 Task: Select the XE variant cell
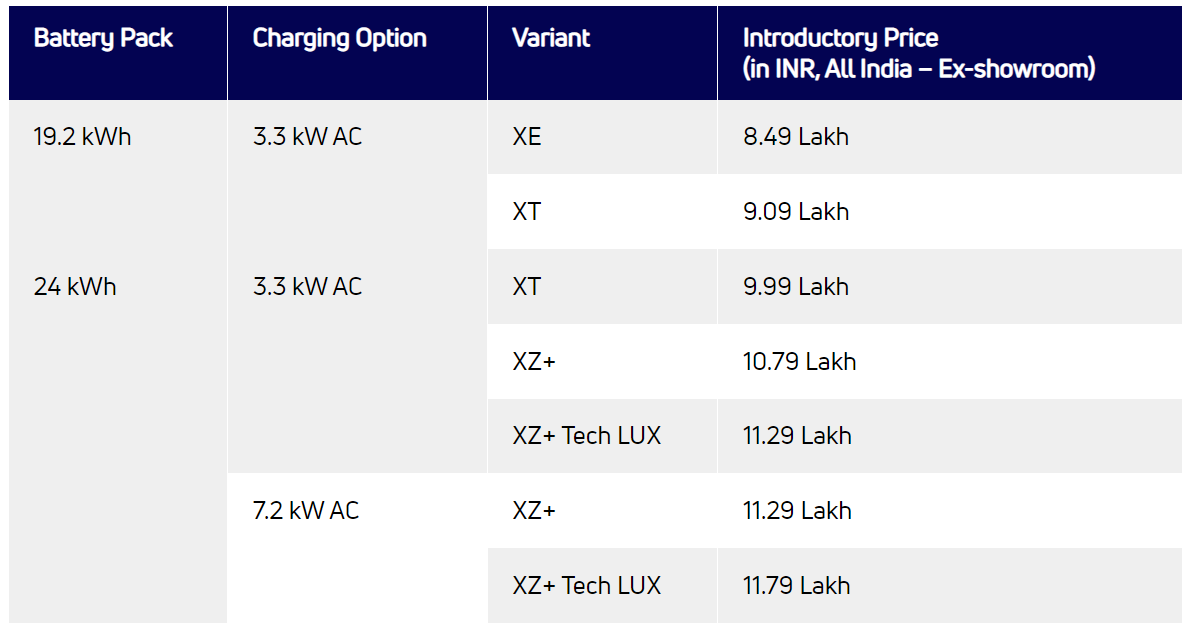[527, 137]
